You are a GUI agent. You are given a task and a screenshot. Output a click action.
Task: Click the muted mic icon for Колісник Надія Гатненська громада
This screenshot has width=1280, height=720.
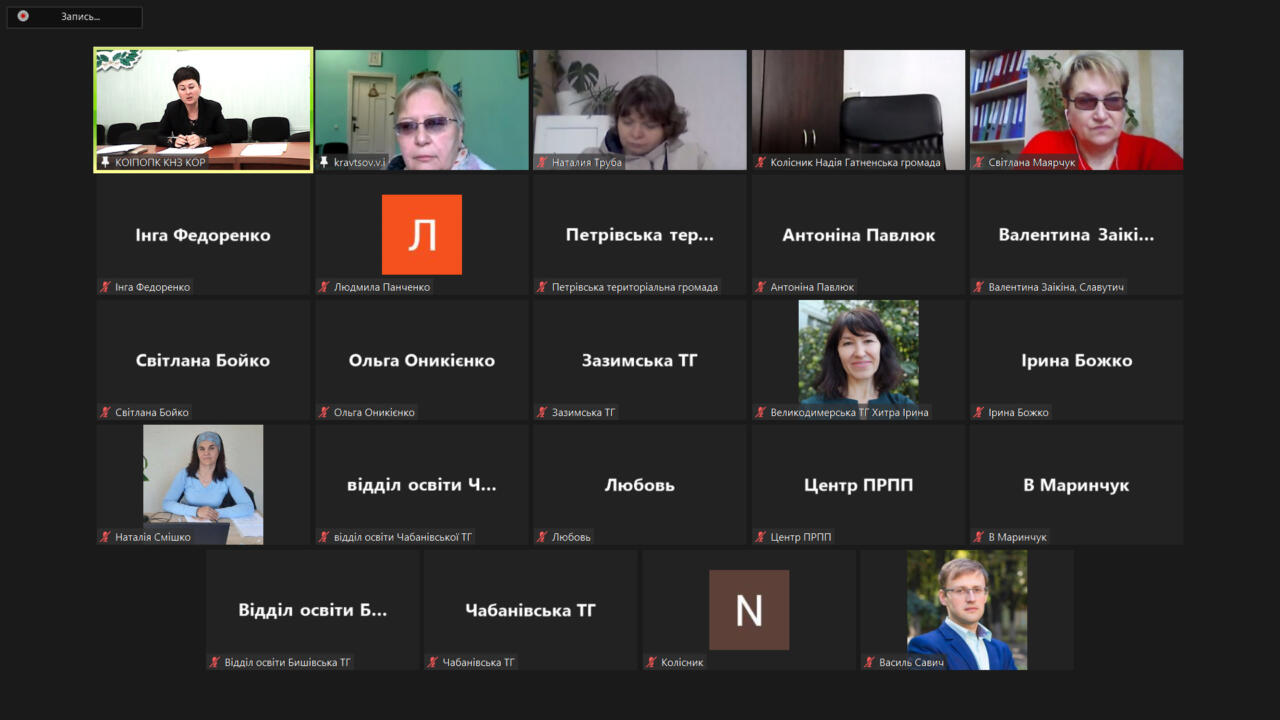(761, 162)
